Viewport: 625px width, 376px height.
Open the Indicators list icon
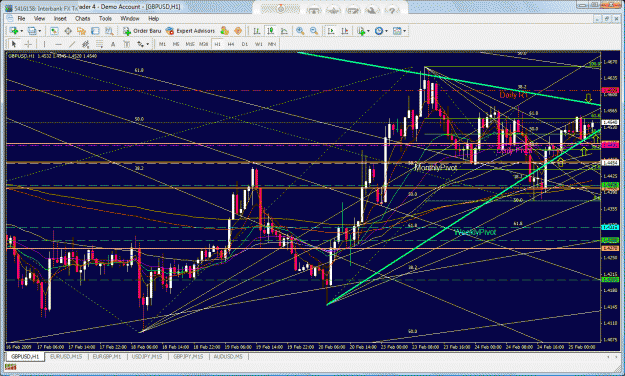[x=361, y=31]
